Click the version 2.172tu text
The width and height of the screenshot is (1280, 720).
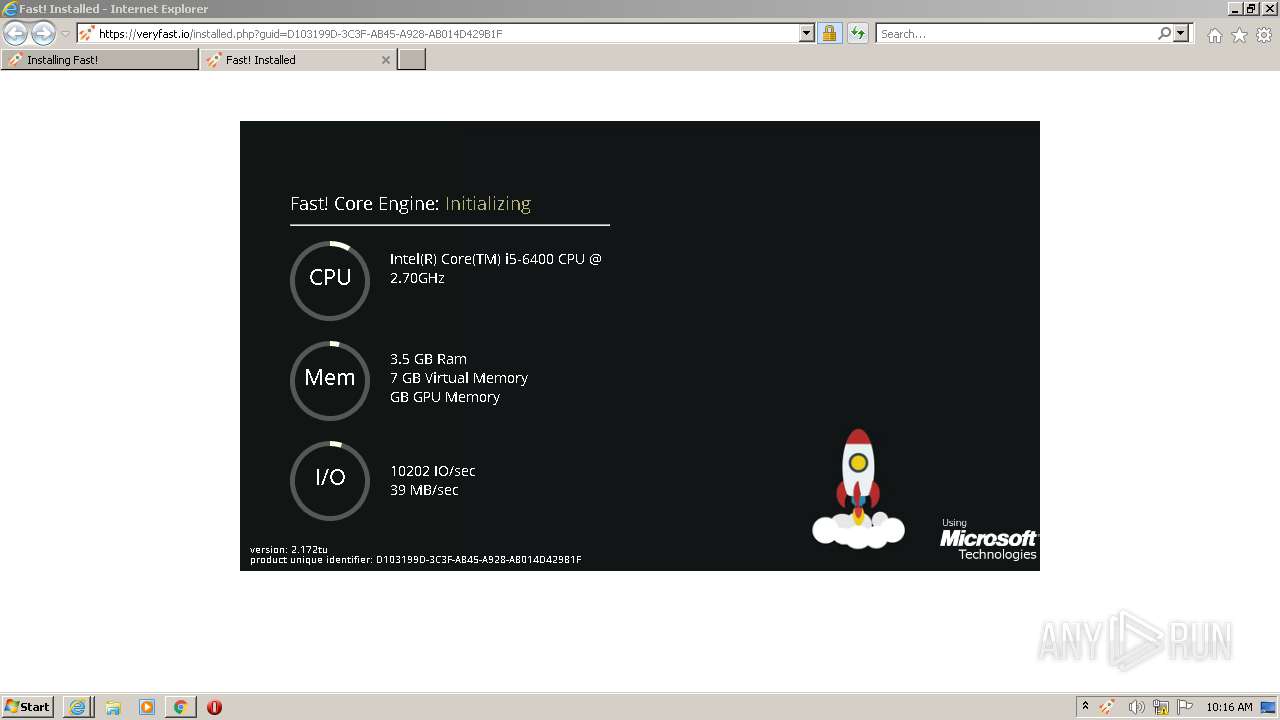tap(289, 549)
